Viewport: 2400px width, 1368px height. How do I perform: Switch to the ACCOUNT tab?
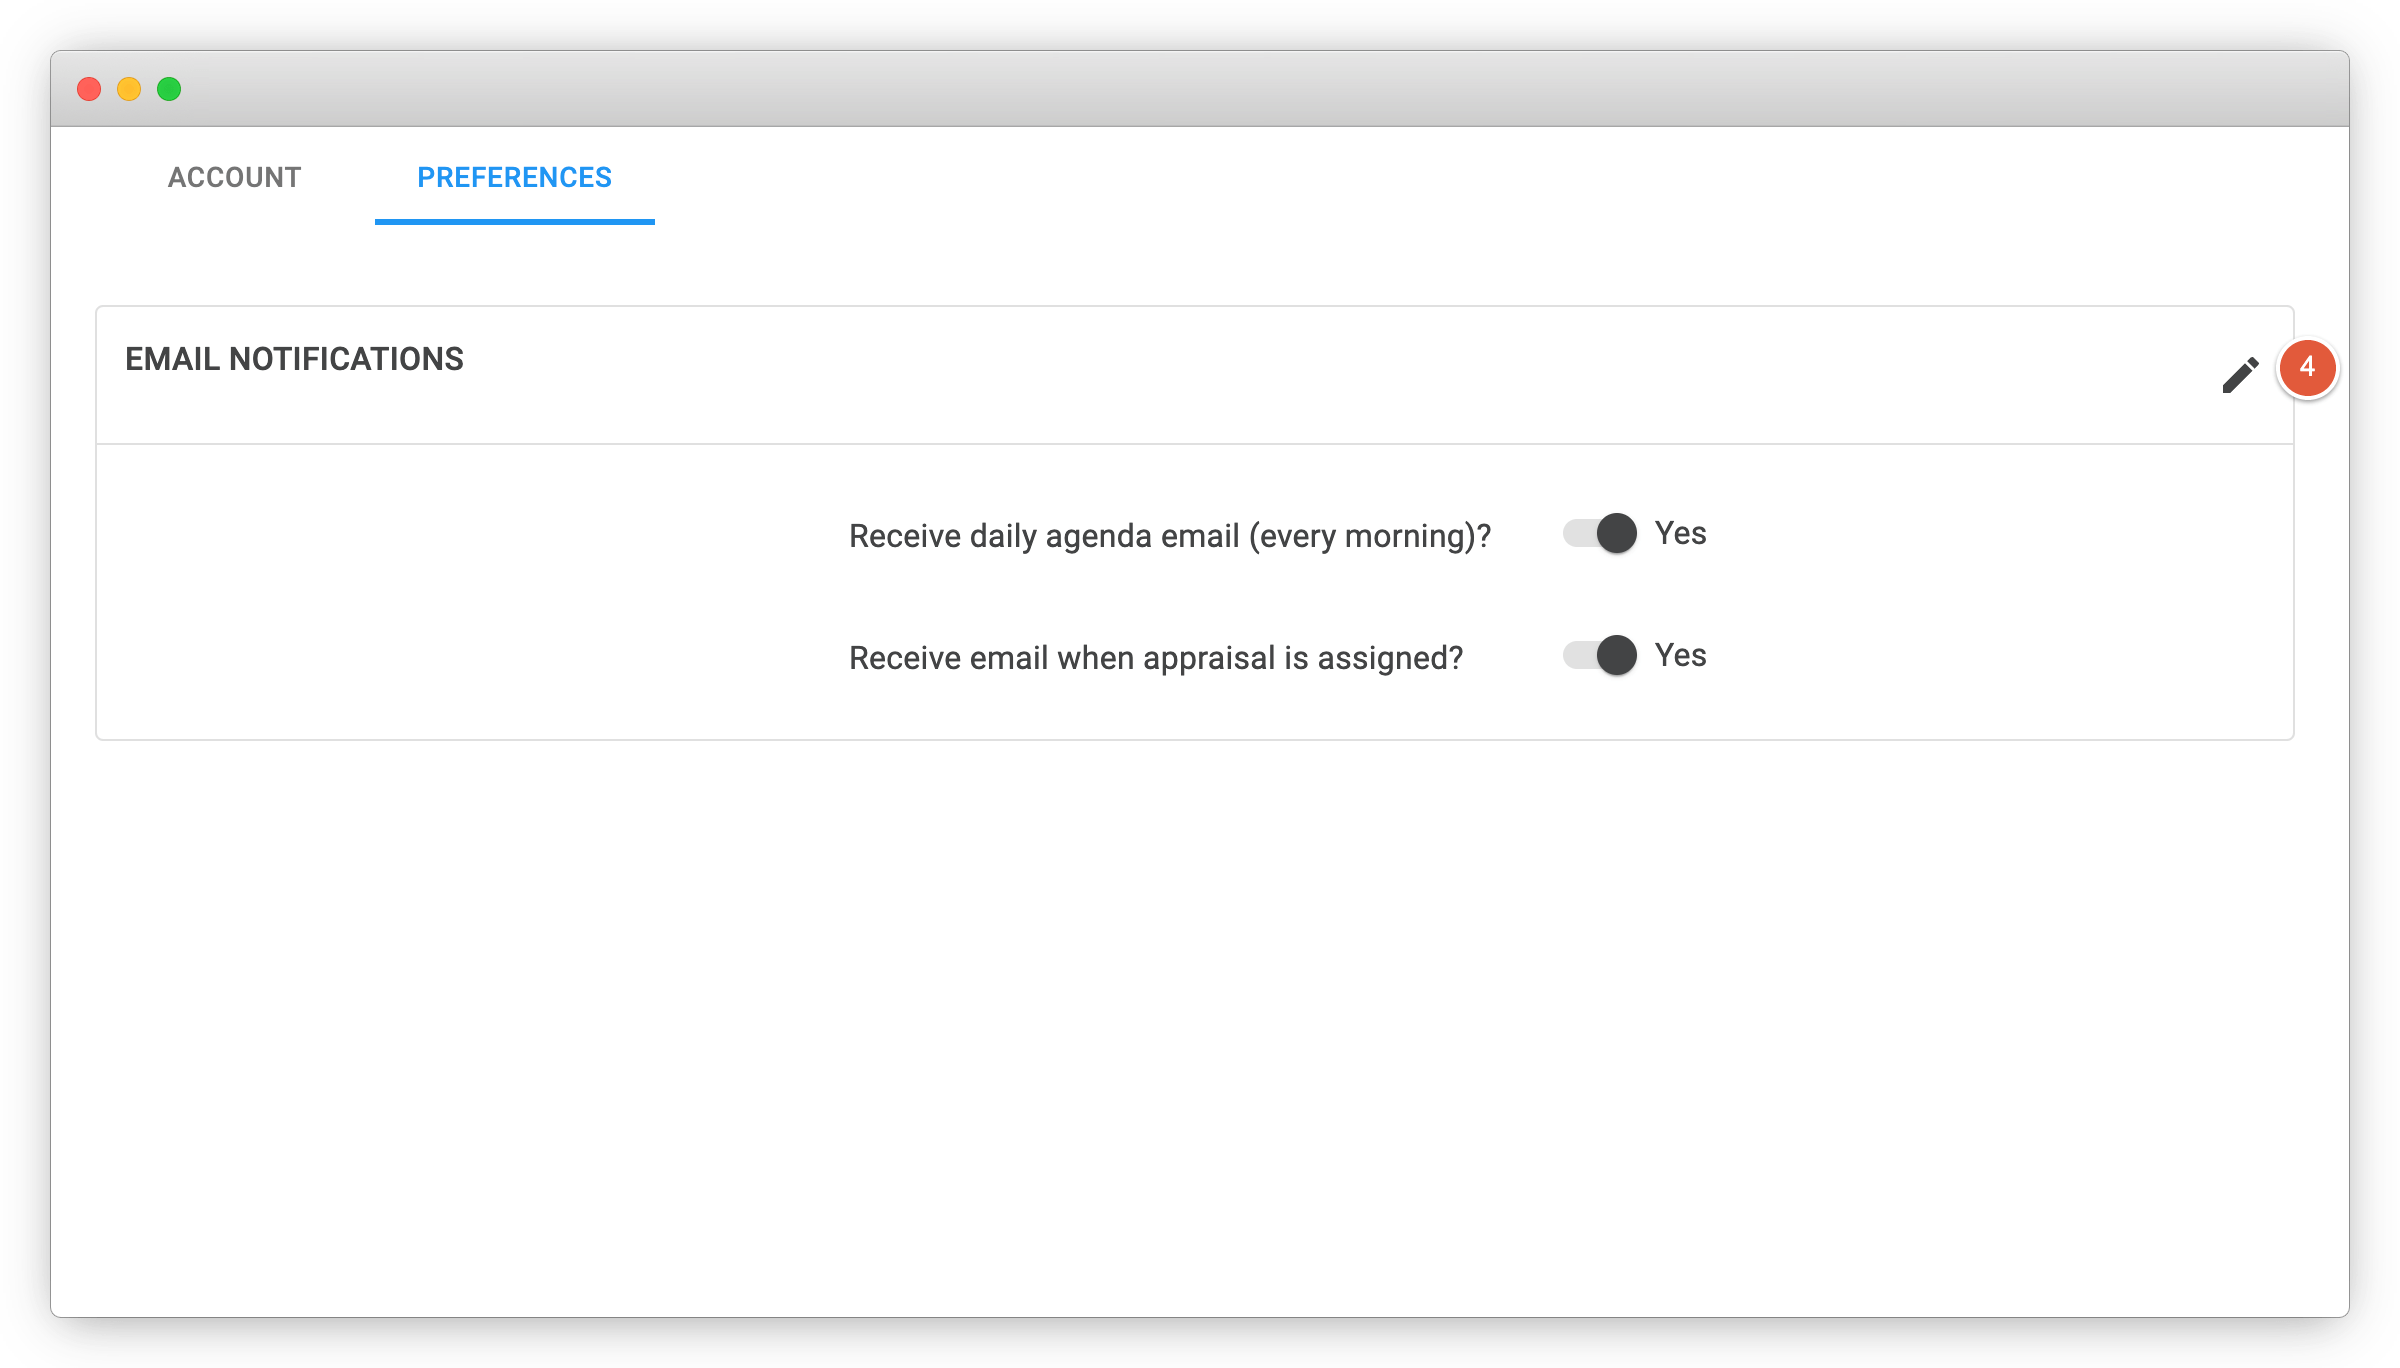coord(234,177)
